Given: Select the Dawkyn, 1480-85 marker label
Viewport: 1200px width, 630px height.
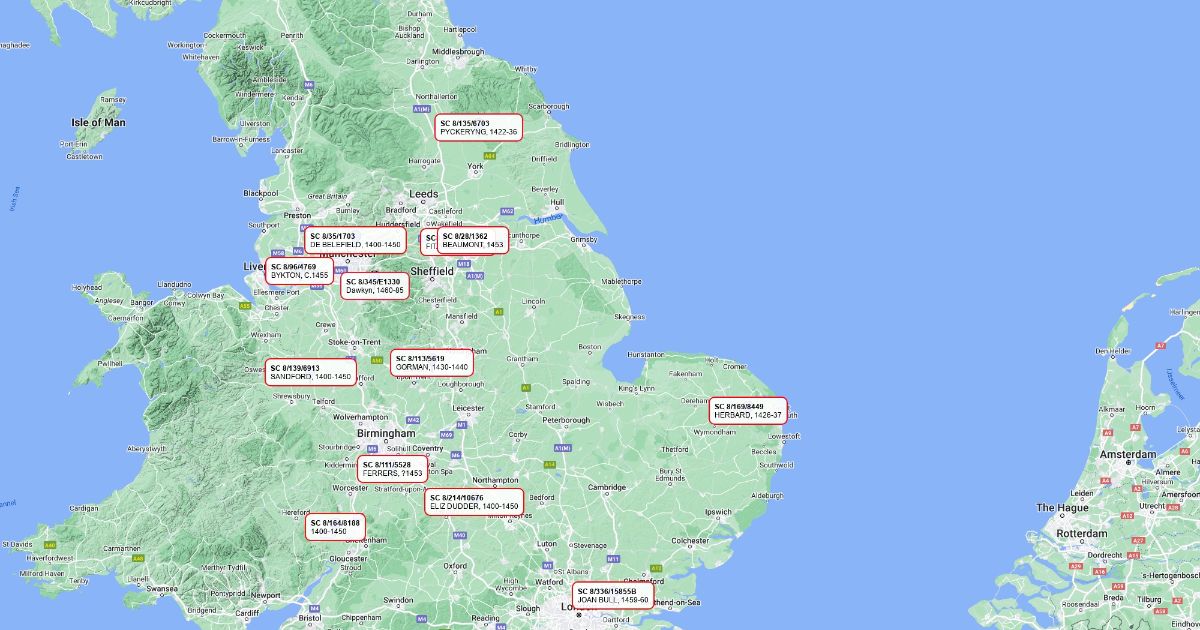Looking at the screenshot, I should [375, 286].
